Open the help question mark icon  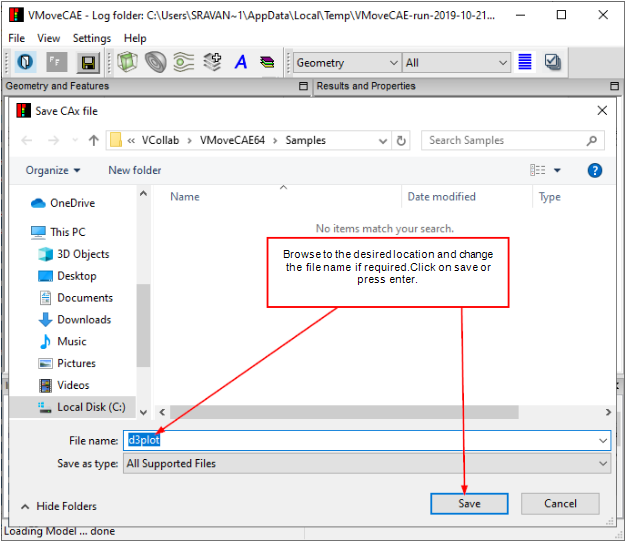(x=594, y=170)
